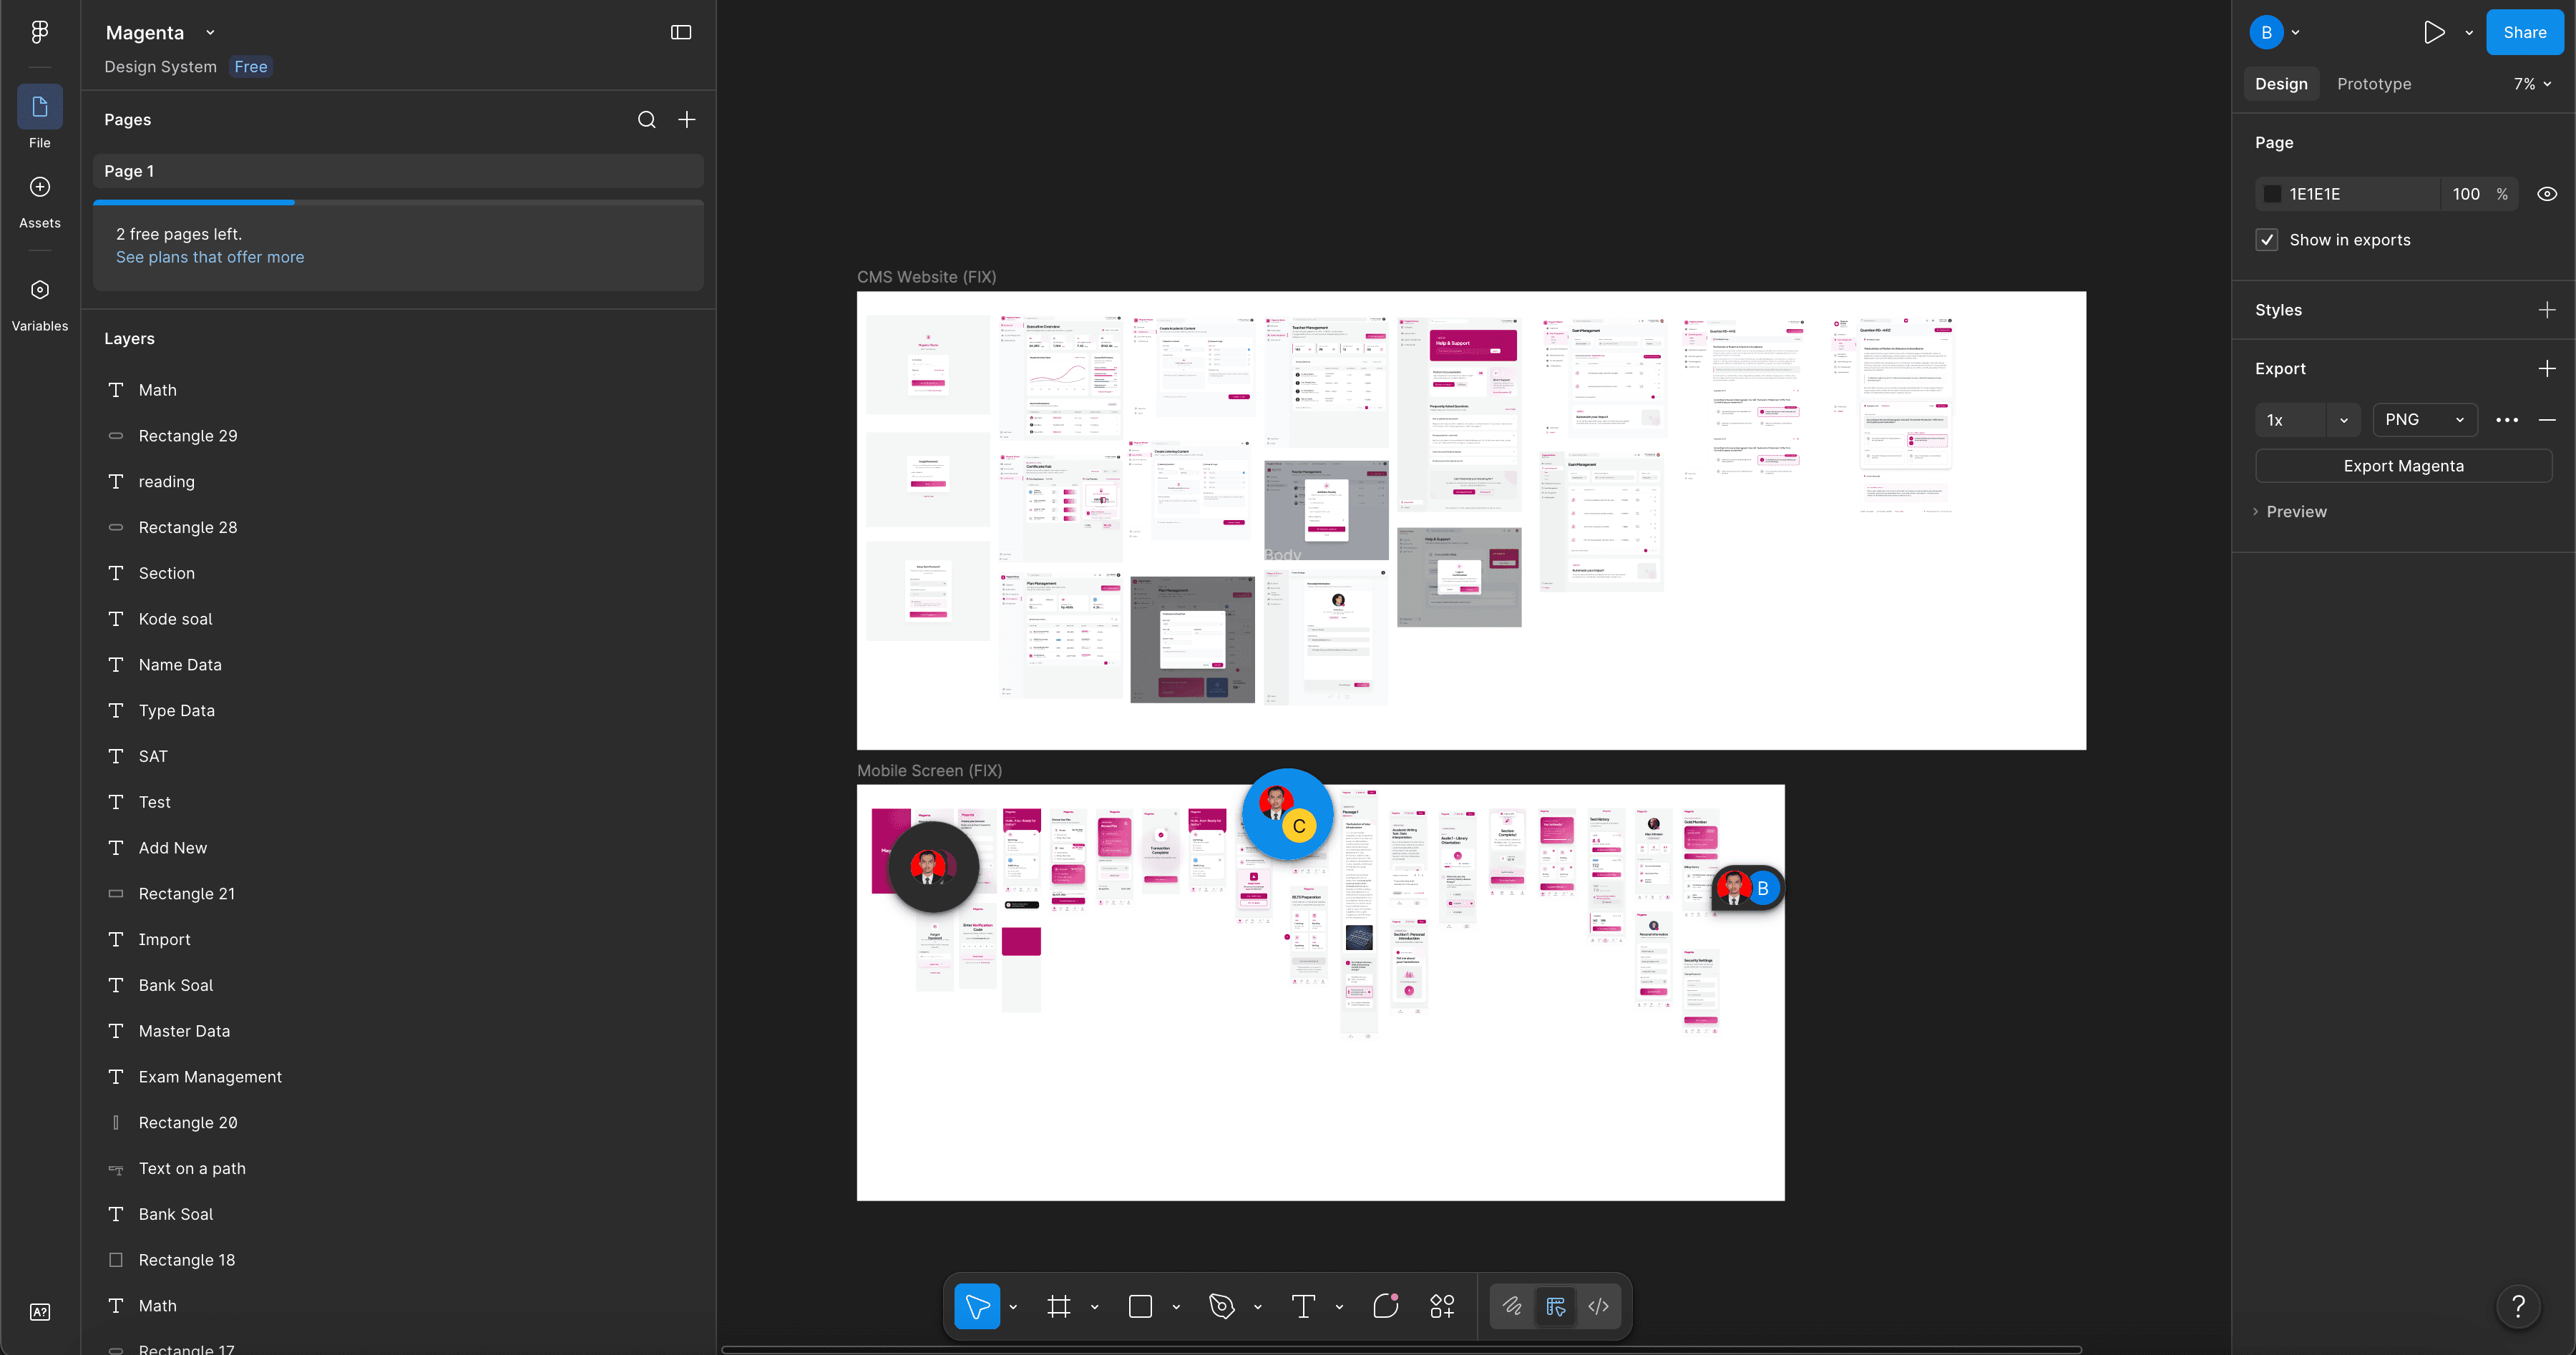Click the page color opacity field 100
Viewport: 2576px width, 1355px height.
click(x=2466, y=194)
